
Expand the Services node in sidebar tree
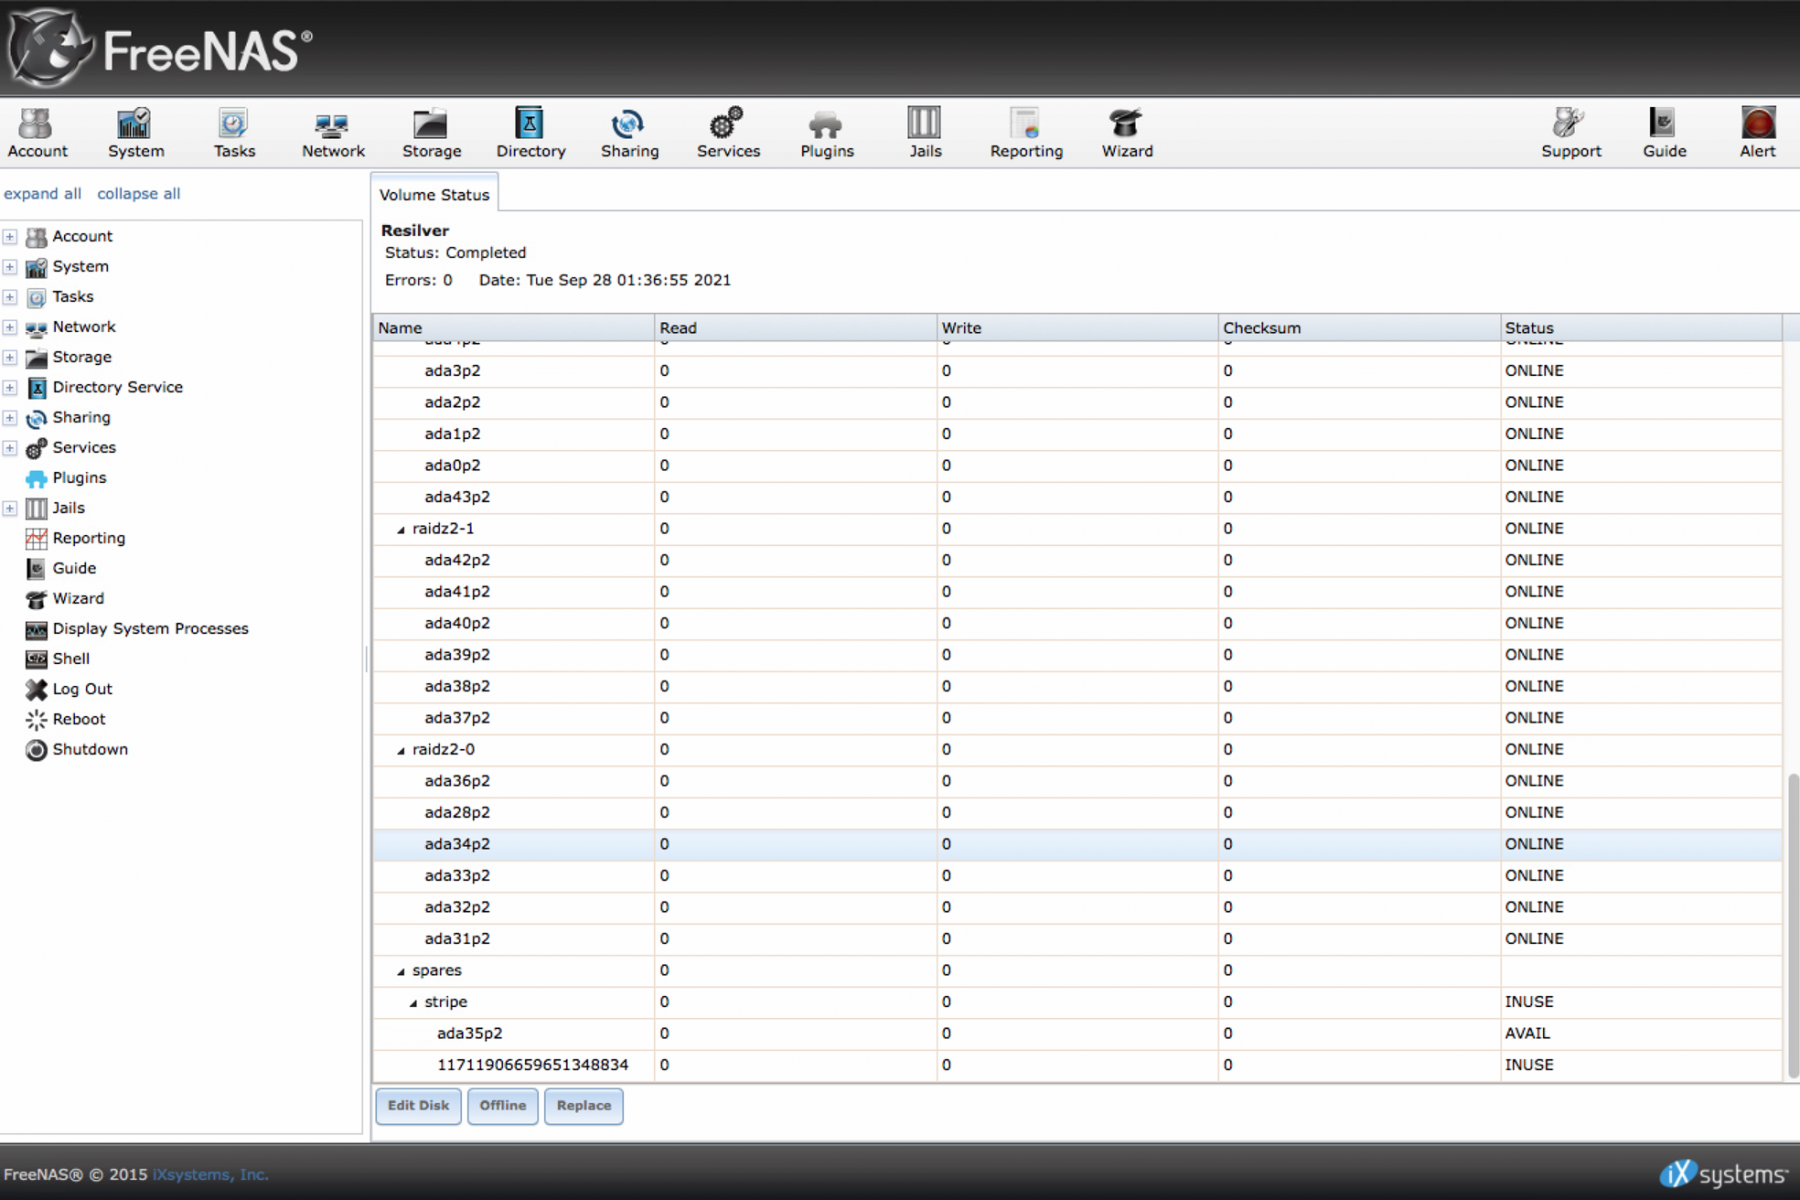pyautogui.click(x=10, y=448)
